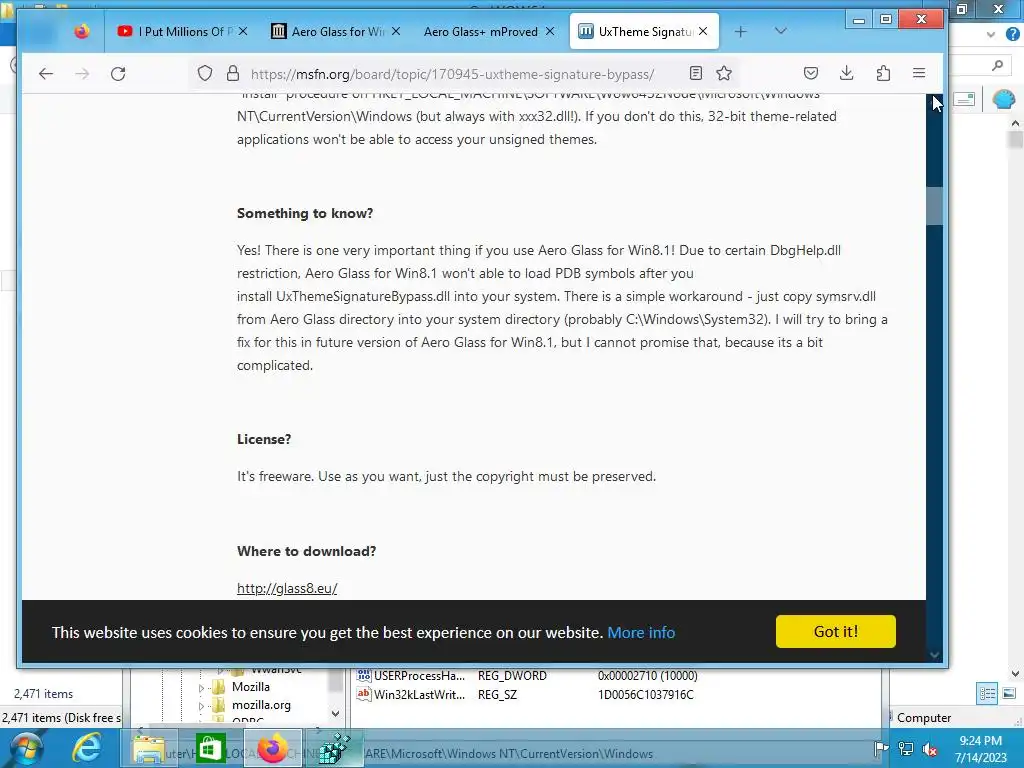The image size is (1024, 768).
Task: Open the list all tabs dropdown
Action: pos(780,31)
